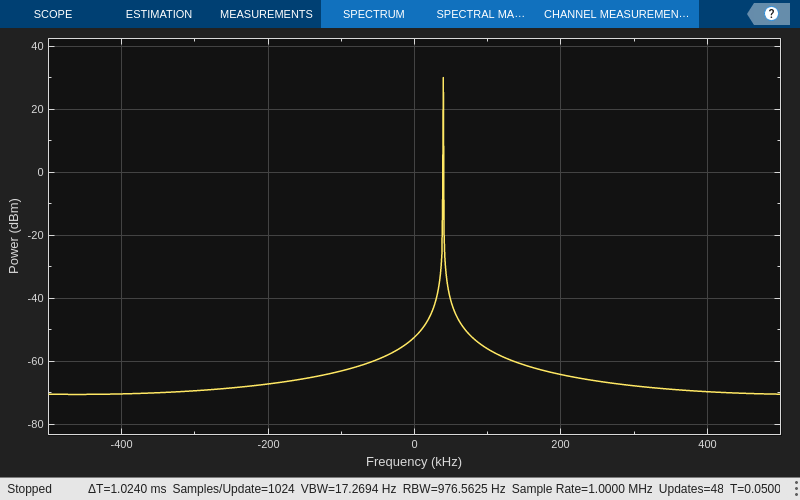Click the 0 tick on frequency axis
Image resolution: width=800 pixels, height=500 pixels.
(x=414, y=444)
